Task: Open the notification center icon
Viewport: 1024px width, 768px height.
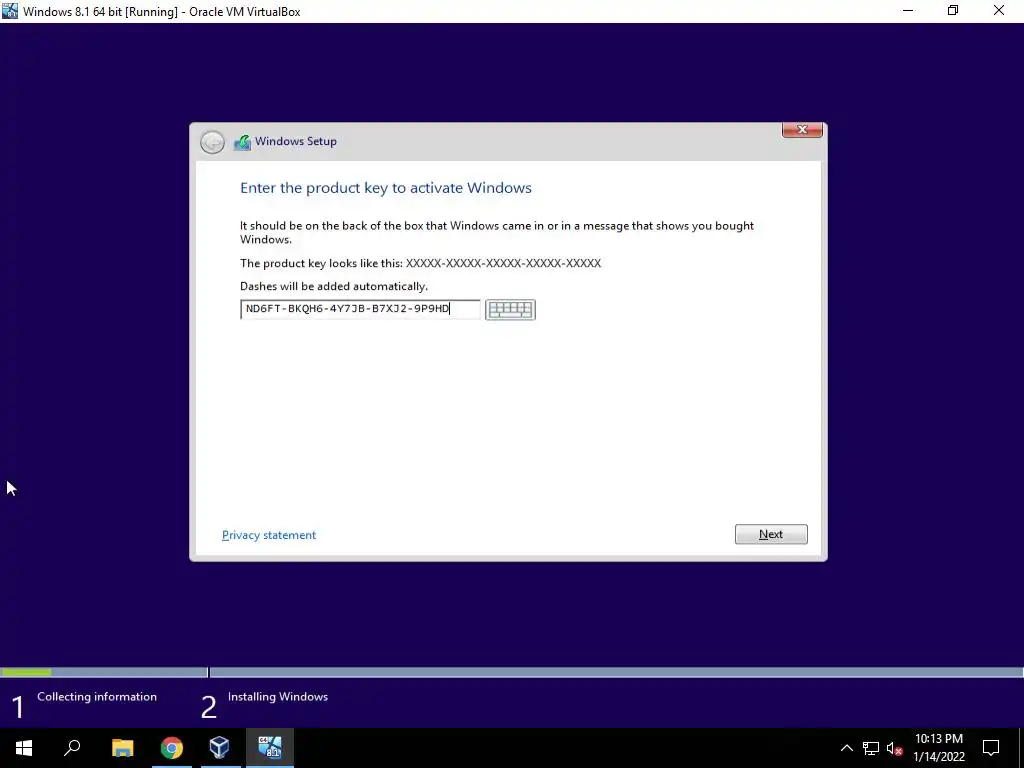Action: (x=991, y=748)
